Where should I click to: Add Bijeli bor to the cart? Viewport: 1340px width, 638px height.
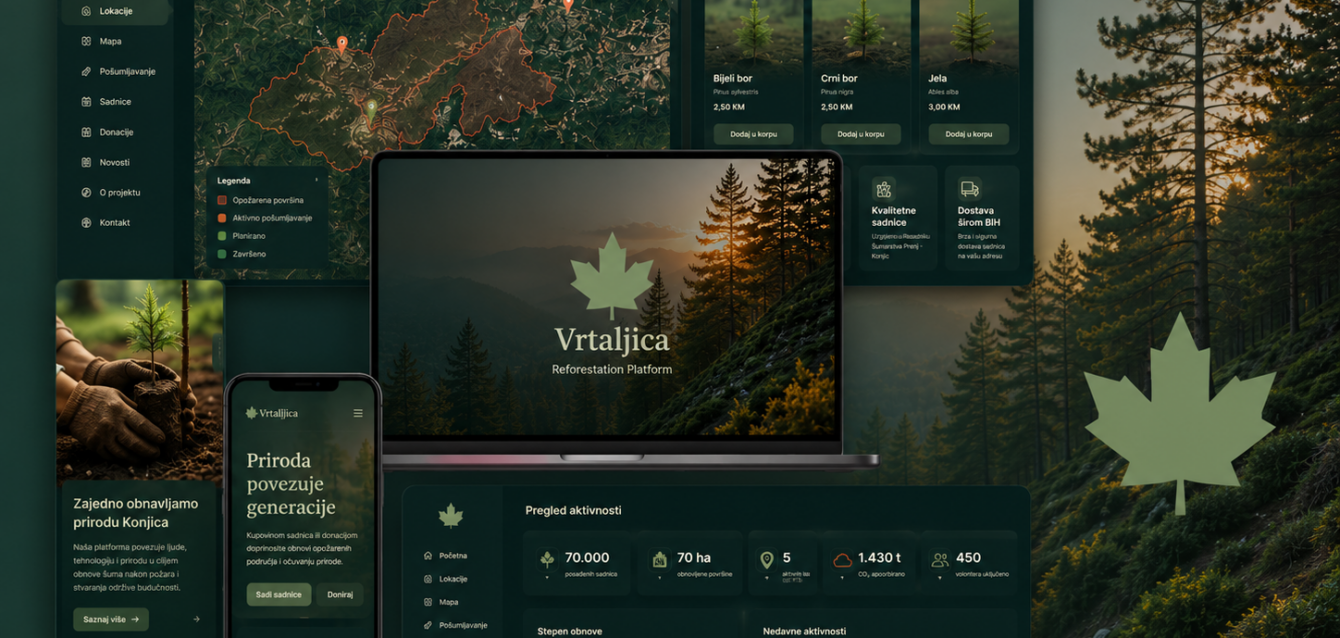click(x=753, y=134)
